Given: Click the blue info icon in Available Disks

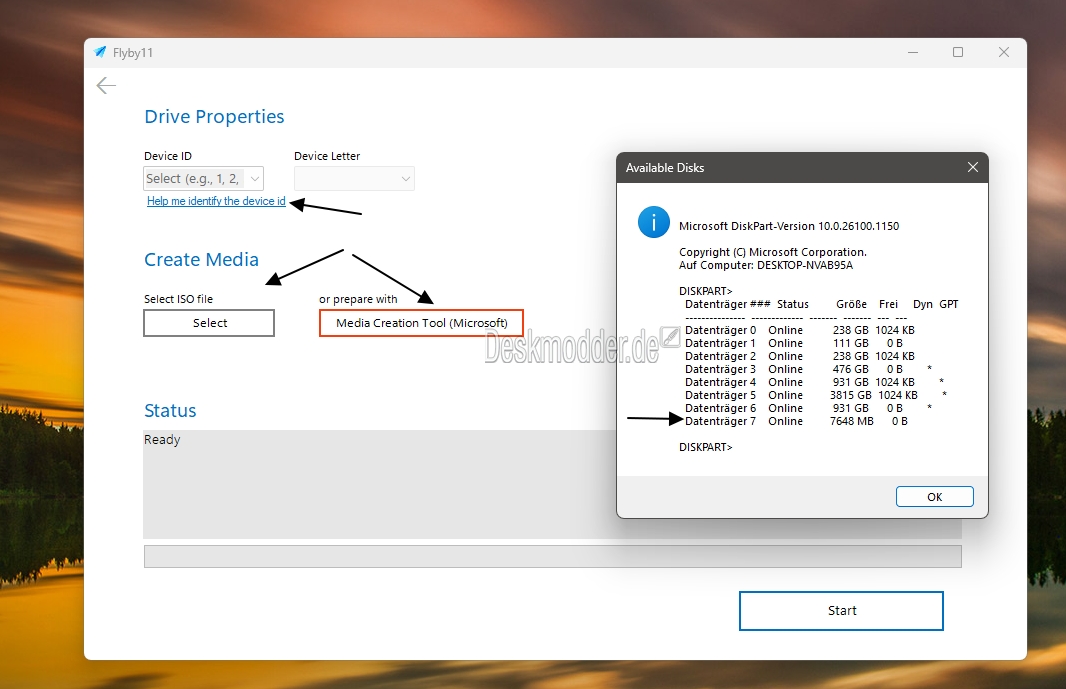Looking at the screenshot, I should (654, 222).
